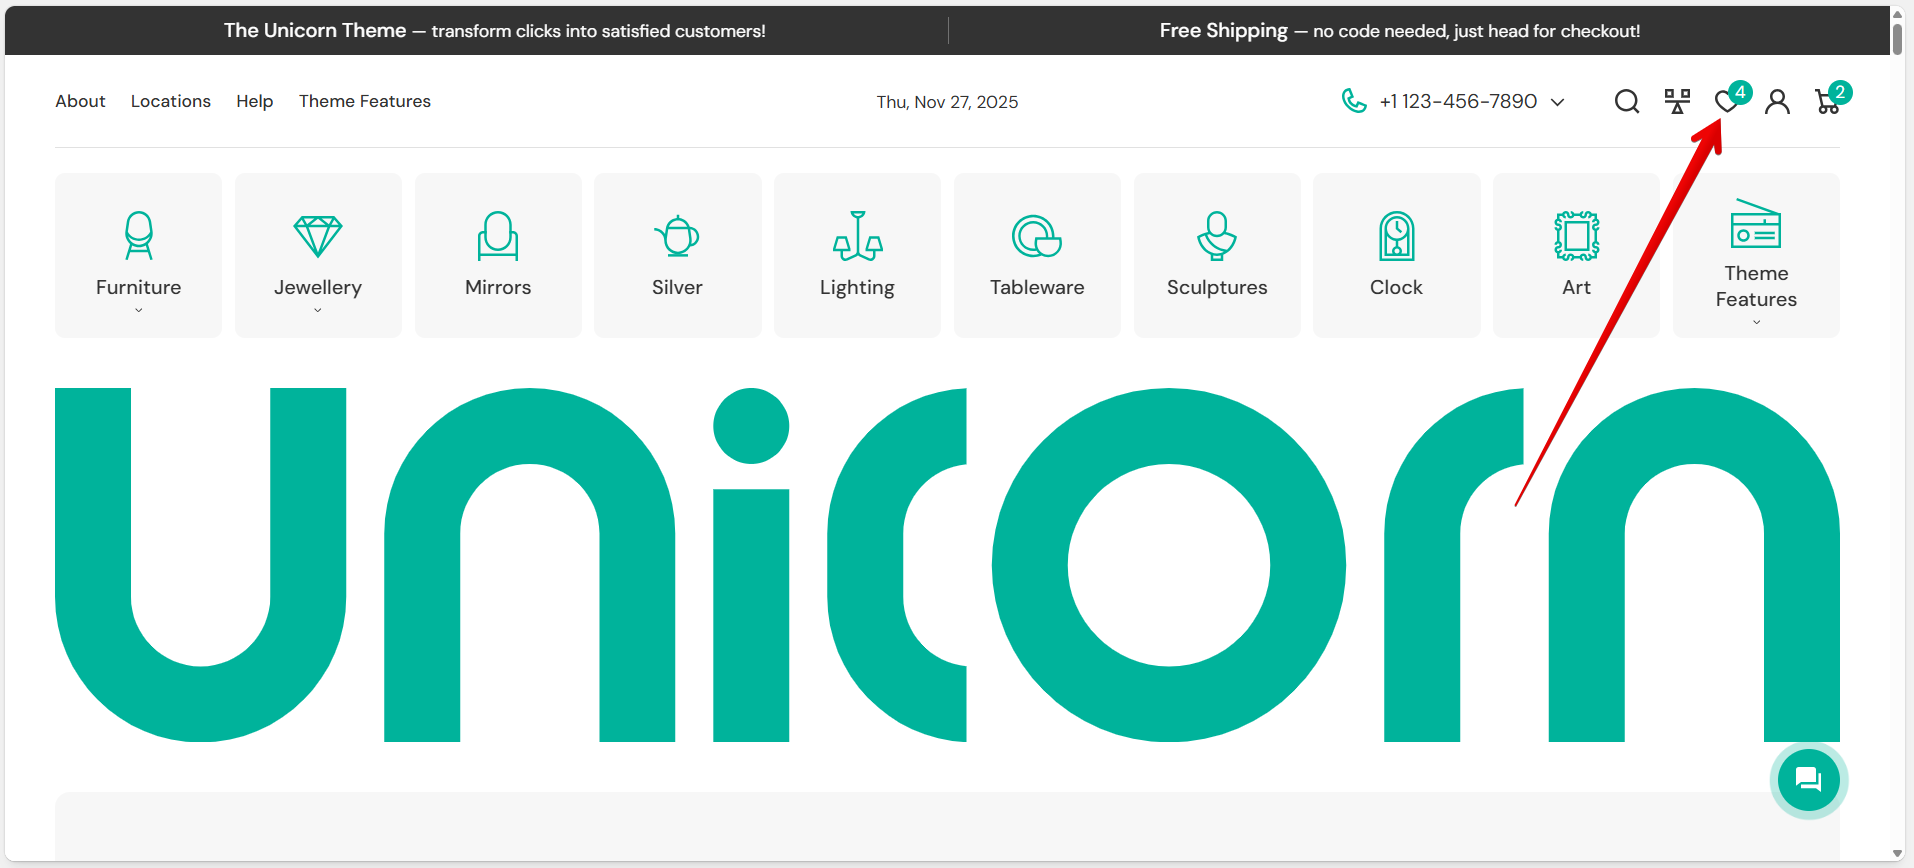The width and height of the screenshot is (1914, 868).
Task: Select the Silver teapot category icon
Action: (x=677, y=237)
